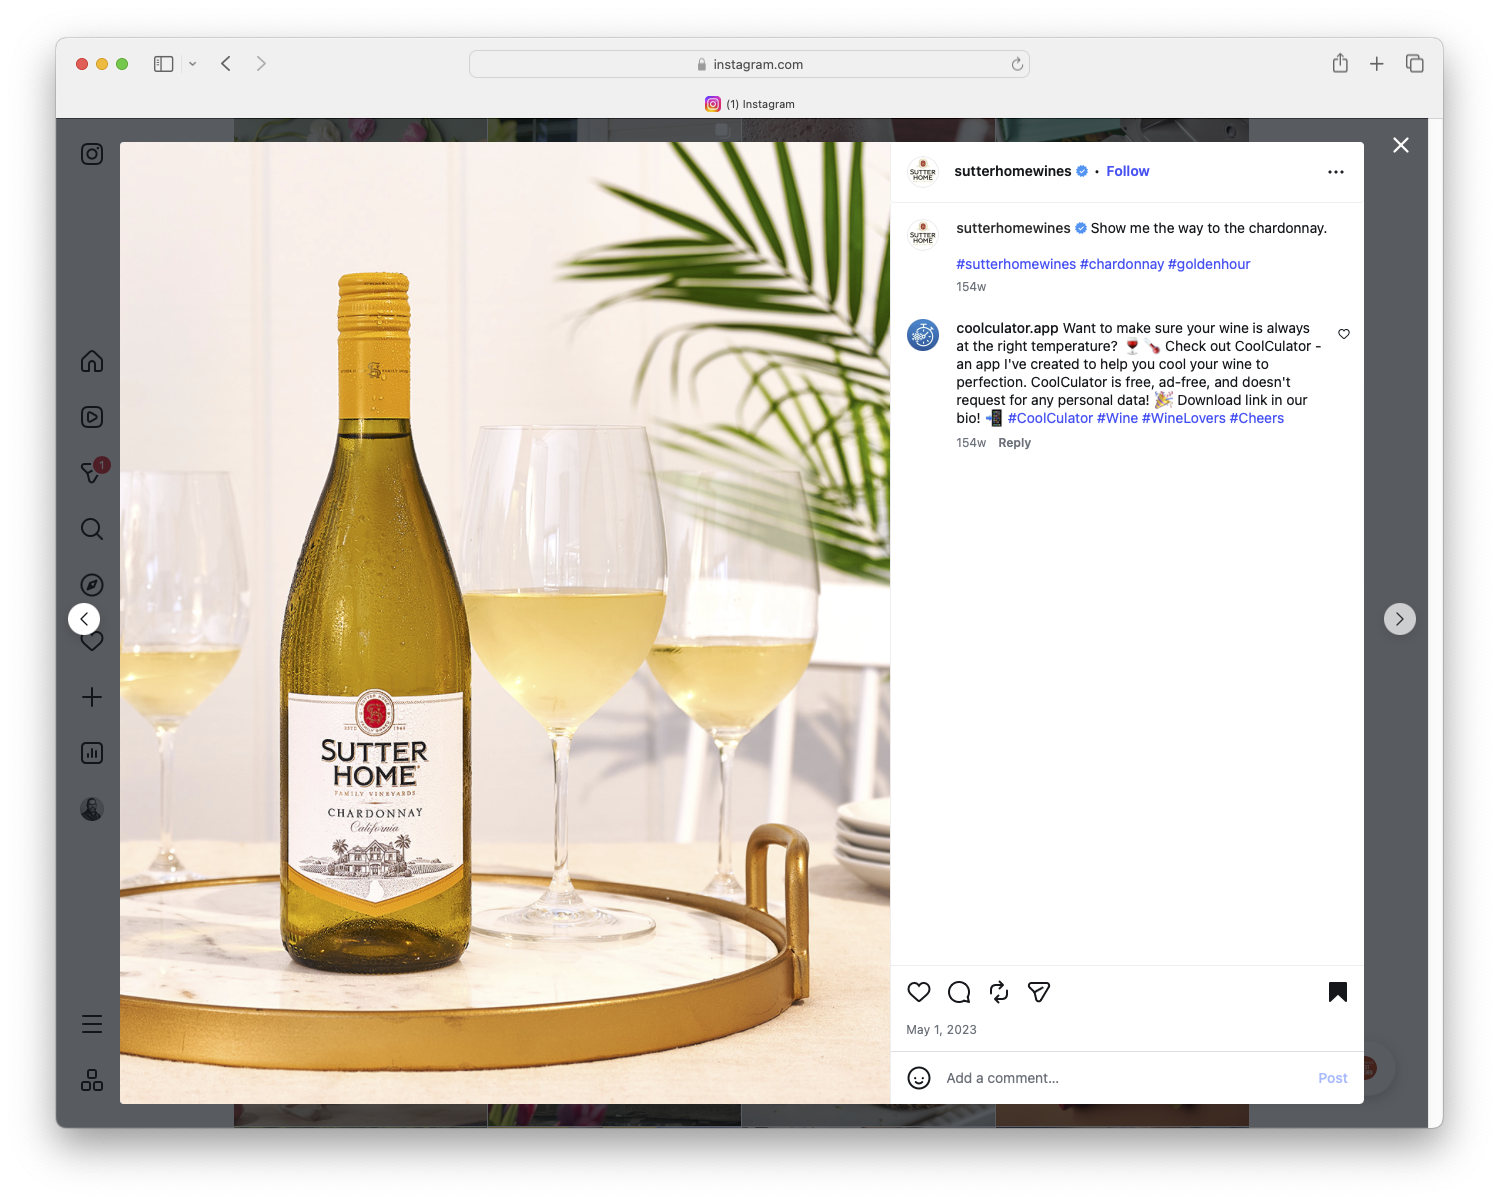The height and width of the screenshot is (1202, 1499).
Task: Open the post options three-dots menu
Action: click(1336, 172)
